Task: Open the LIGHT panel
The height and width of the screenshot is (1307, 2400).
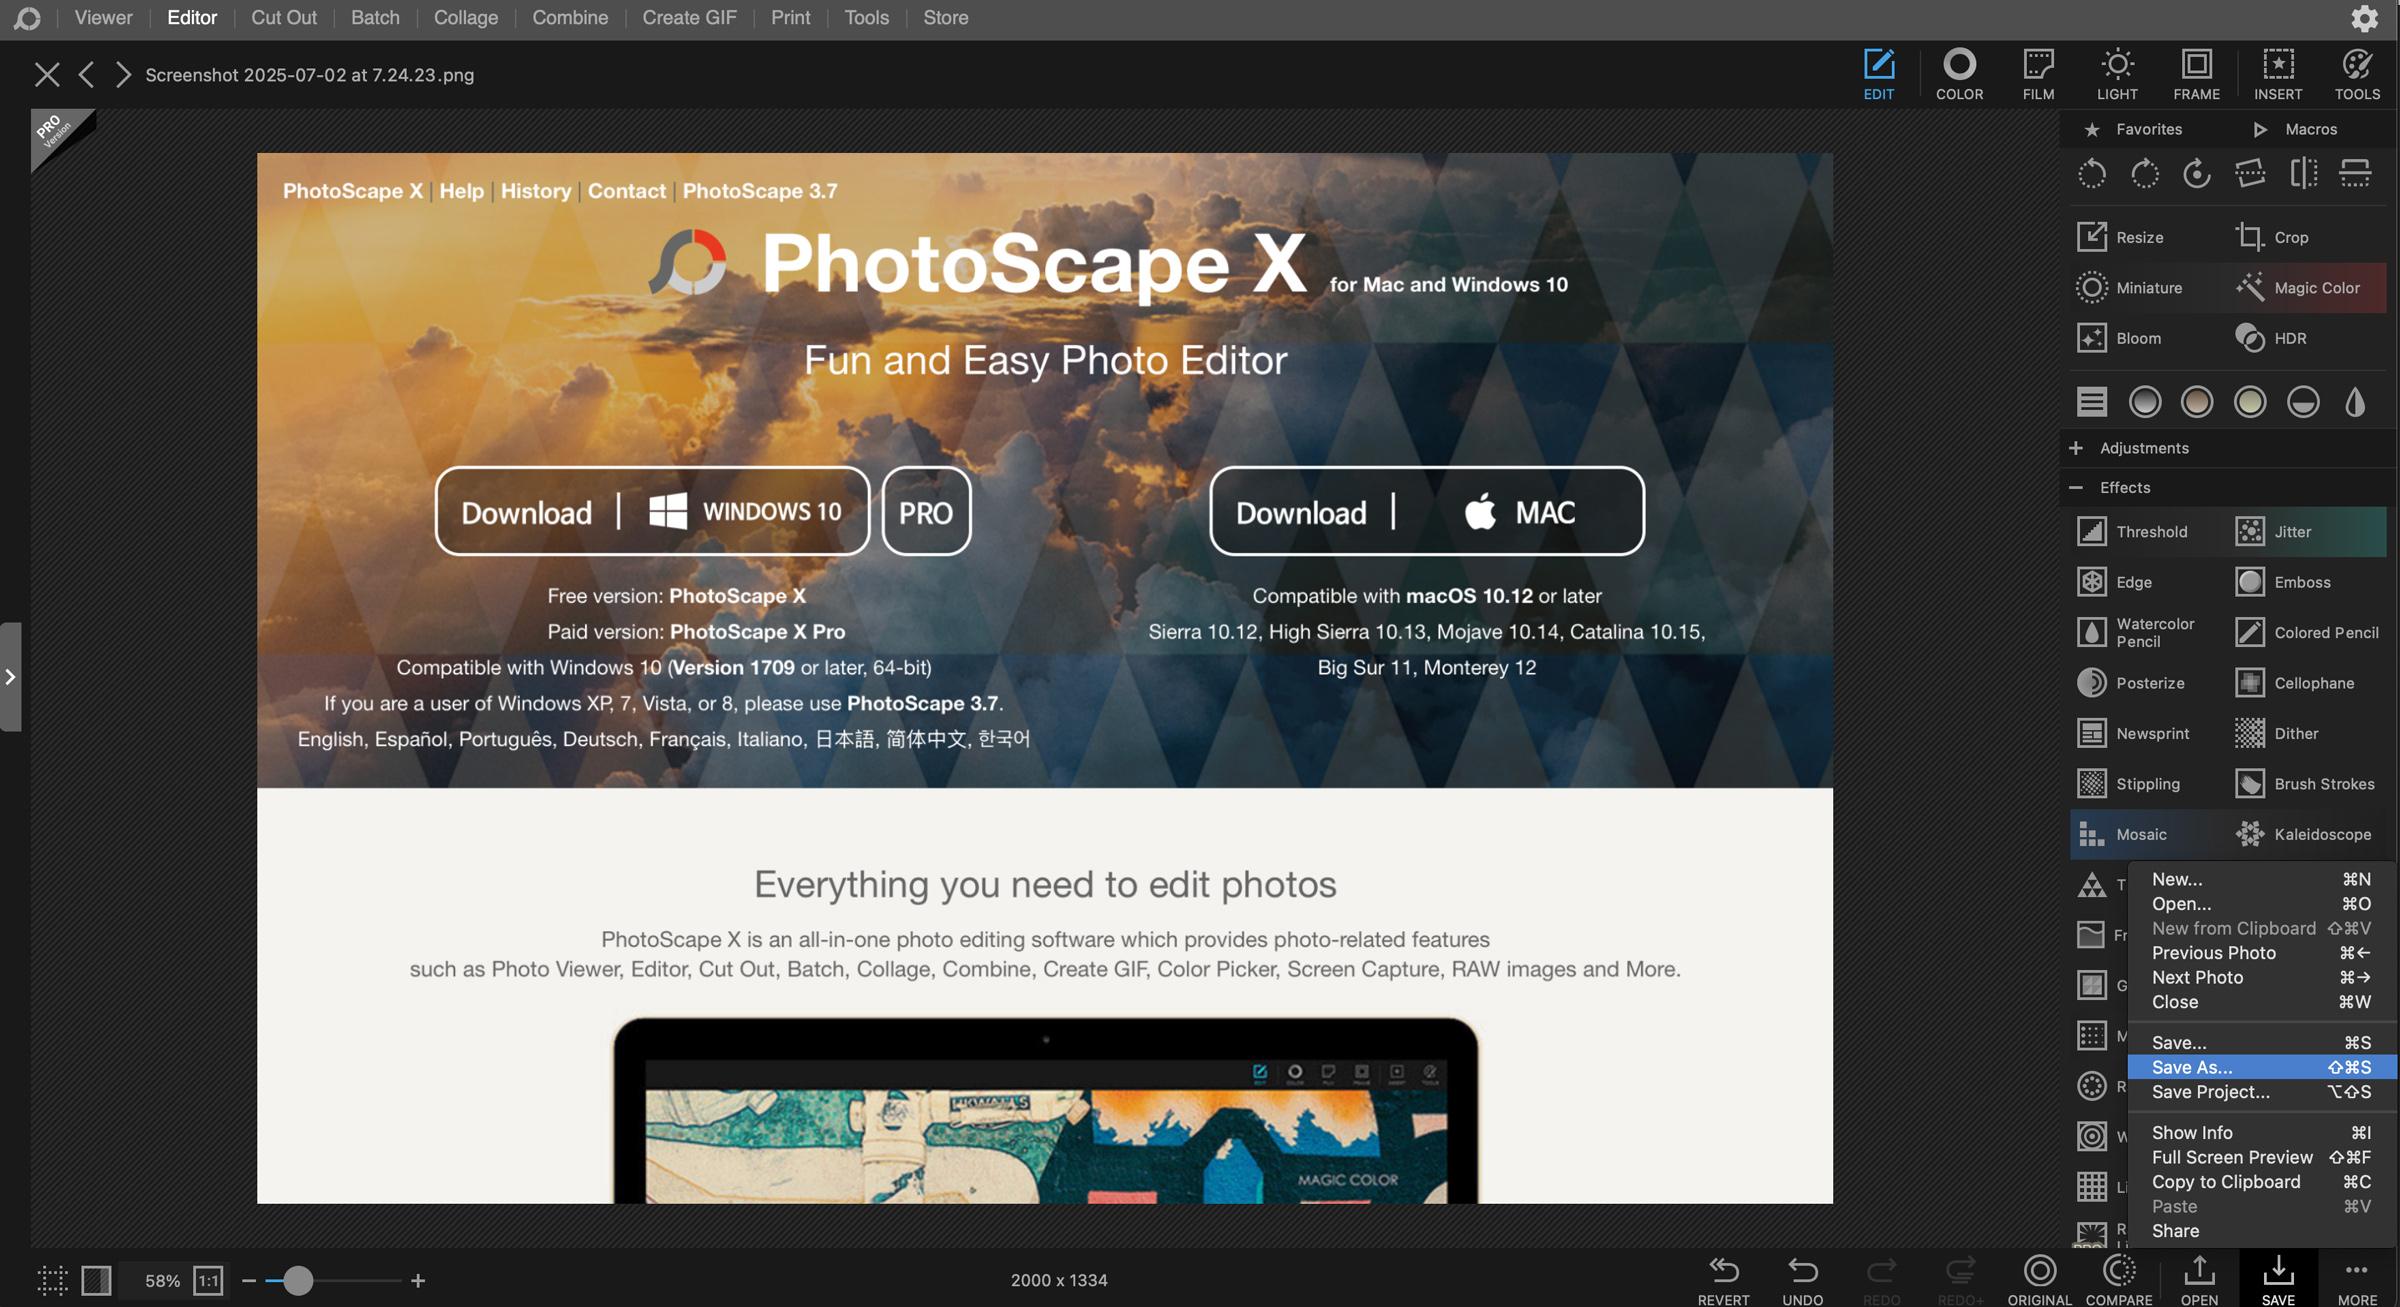Action: pyautogui.click(x=2116, y=74)
